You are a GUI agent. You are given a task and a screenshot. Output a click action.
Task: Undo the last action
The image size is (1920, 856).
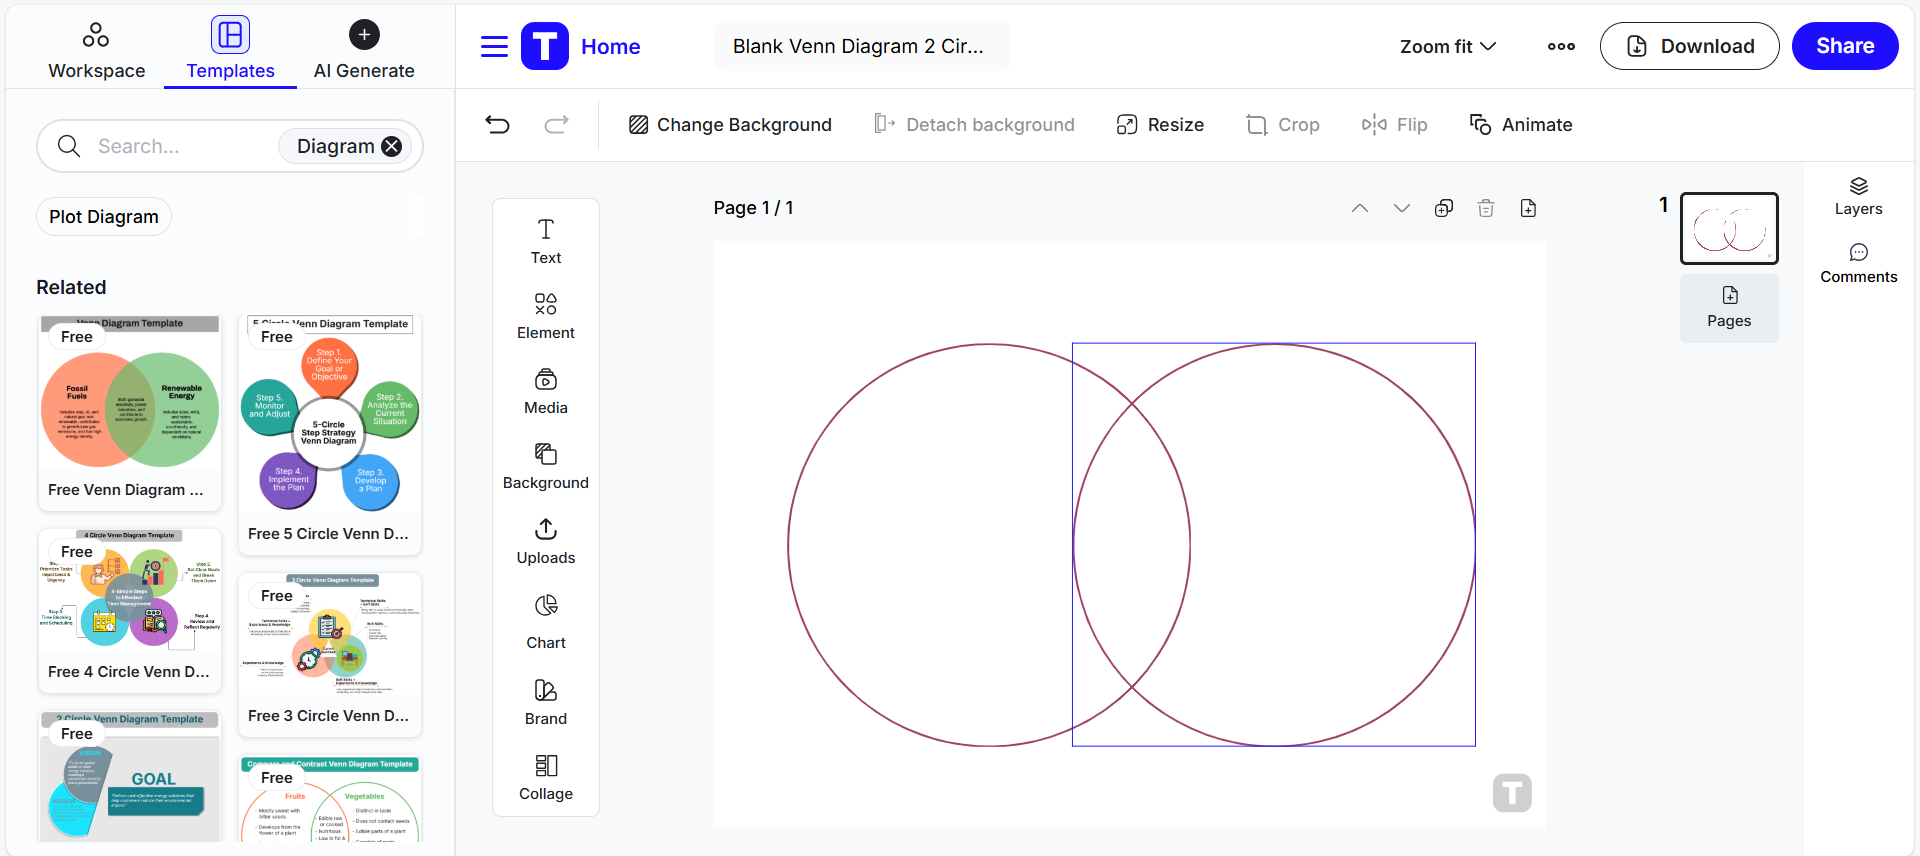[497, 124]
